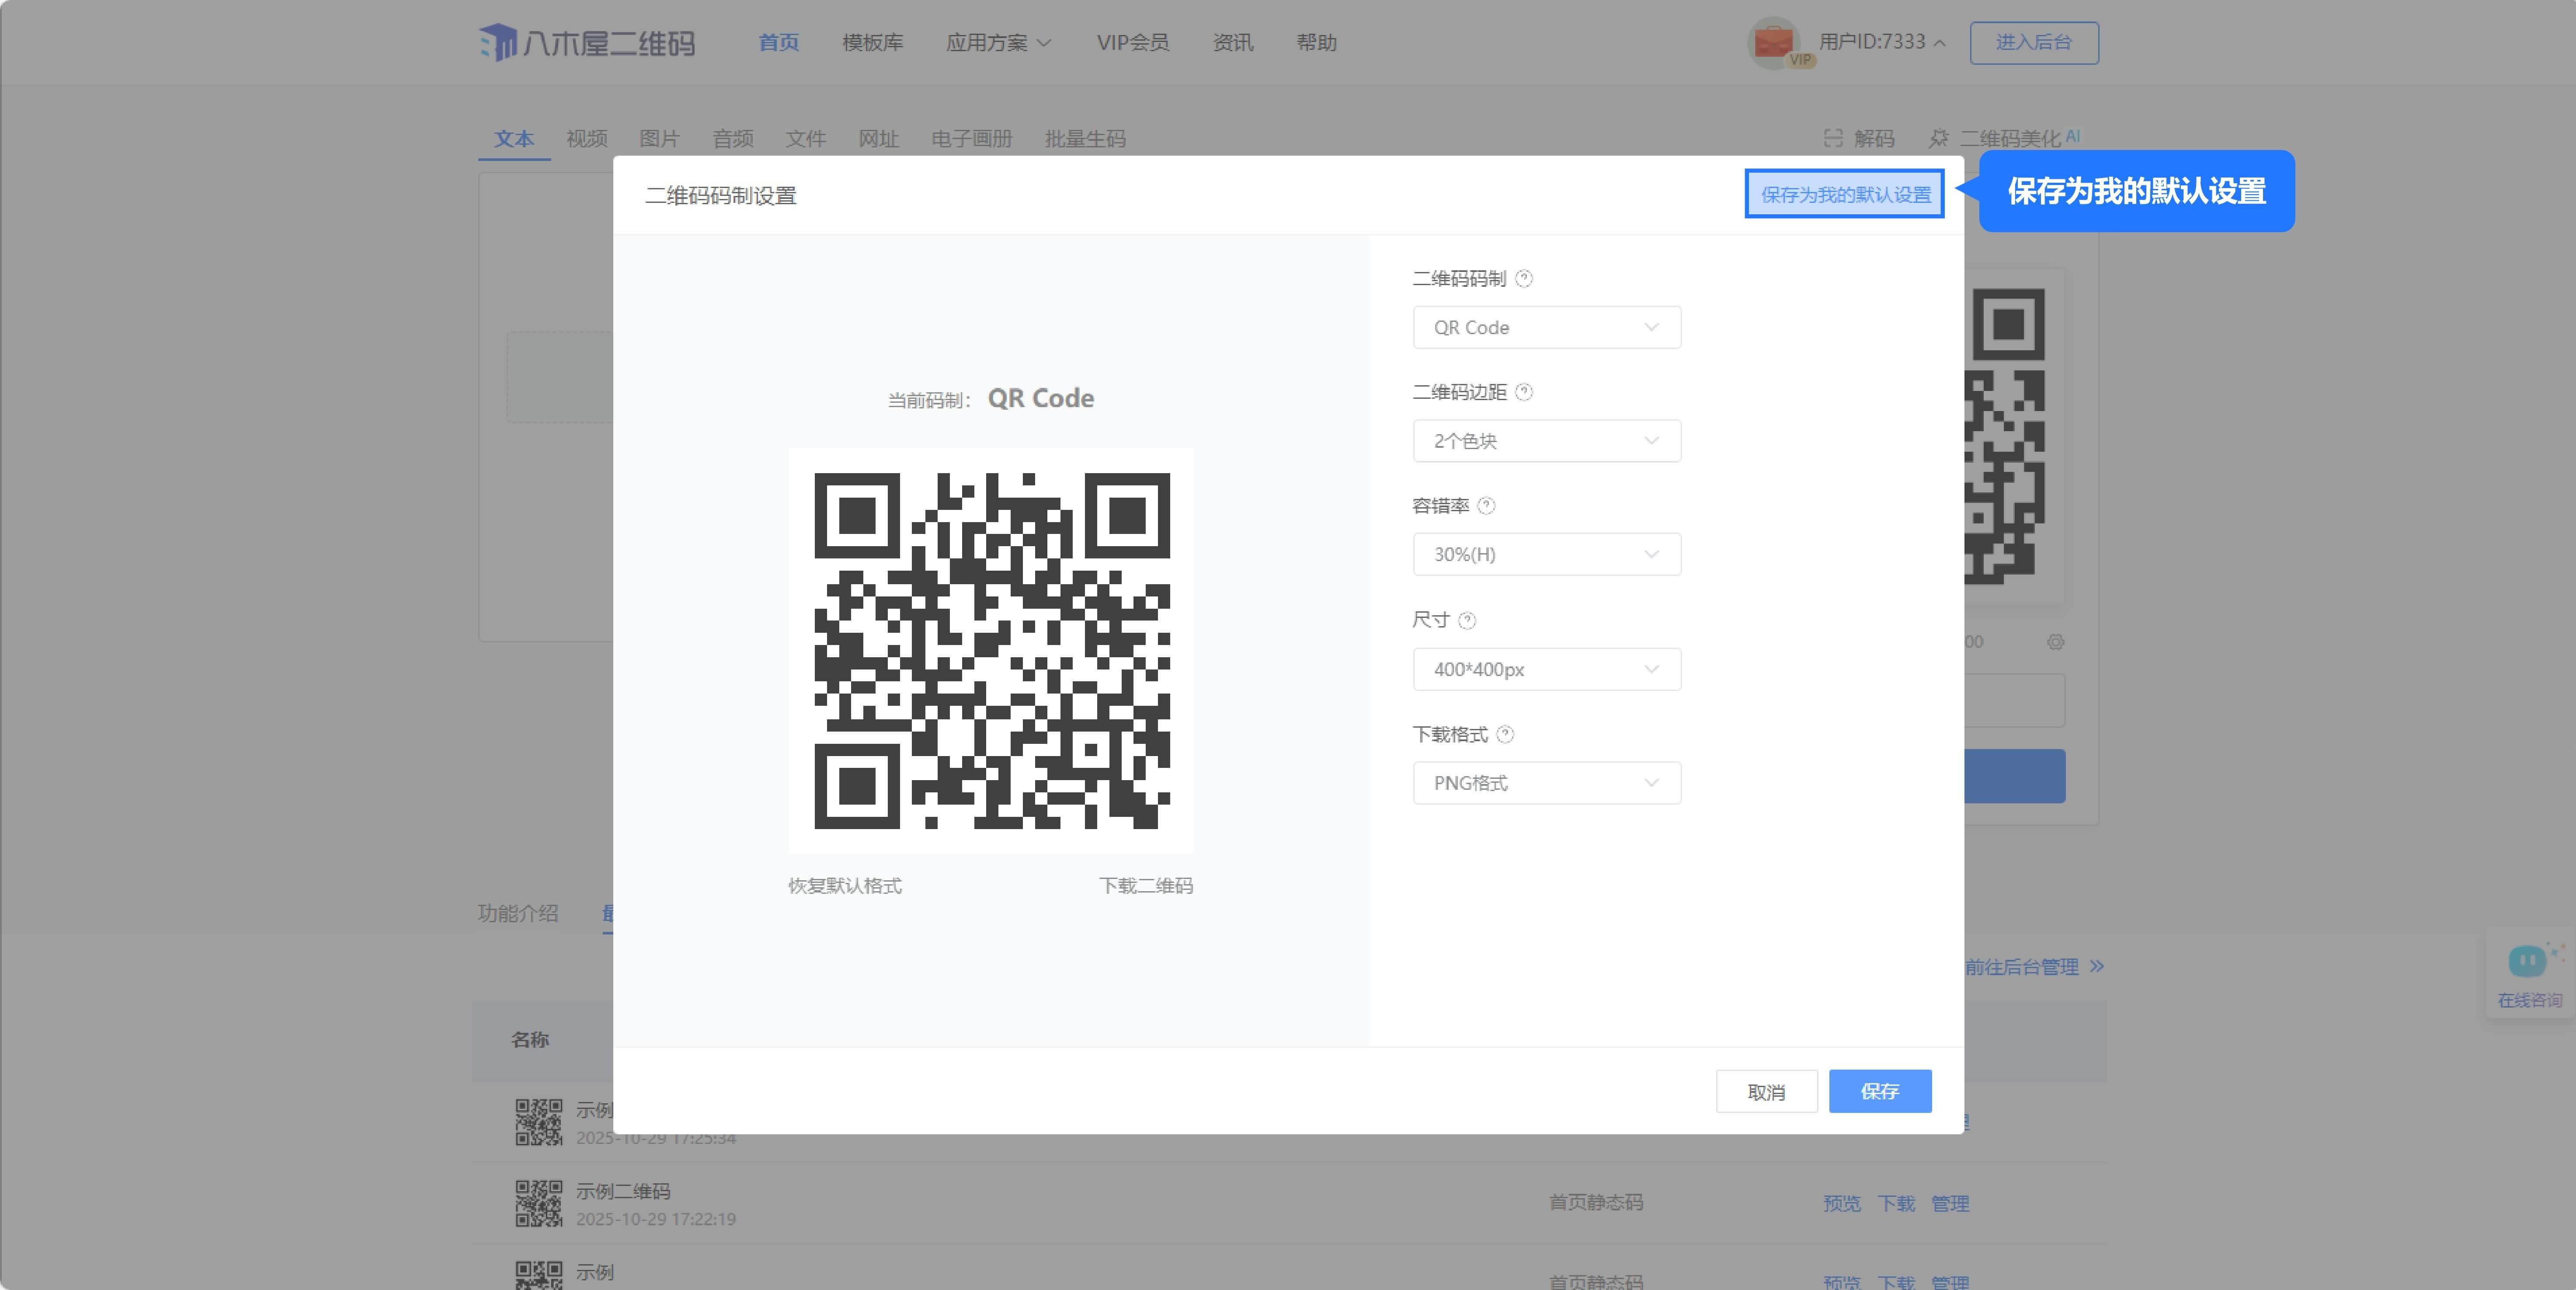Expand the 二维码边距 2个色块 dropdown
Image resolution: width=2576 pixels, height=1290 pixels.
pyautogui.click(x=1546, y=441)
